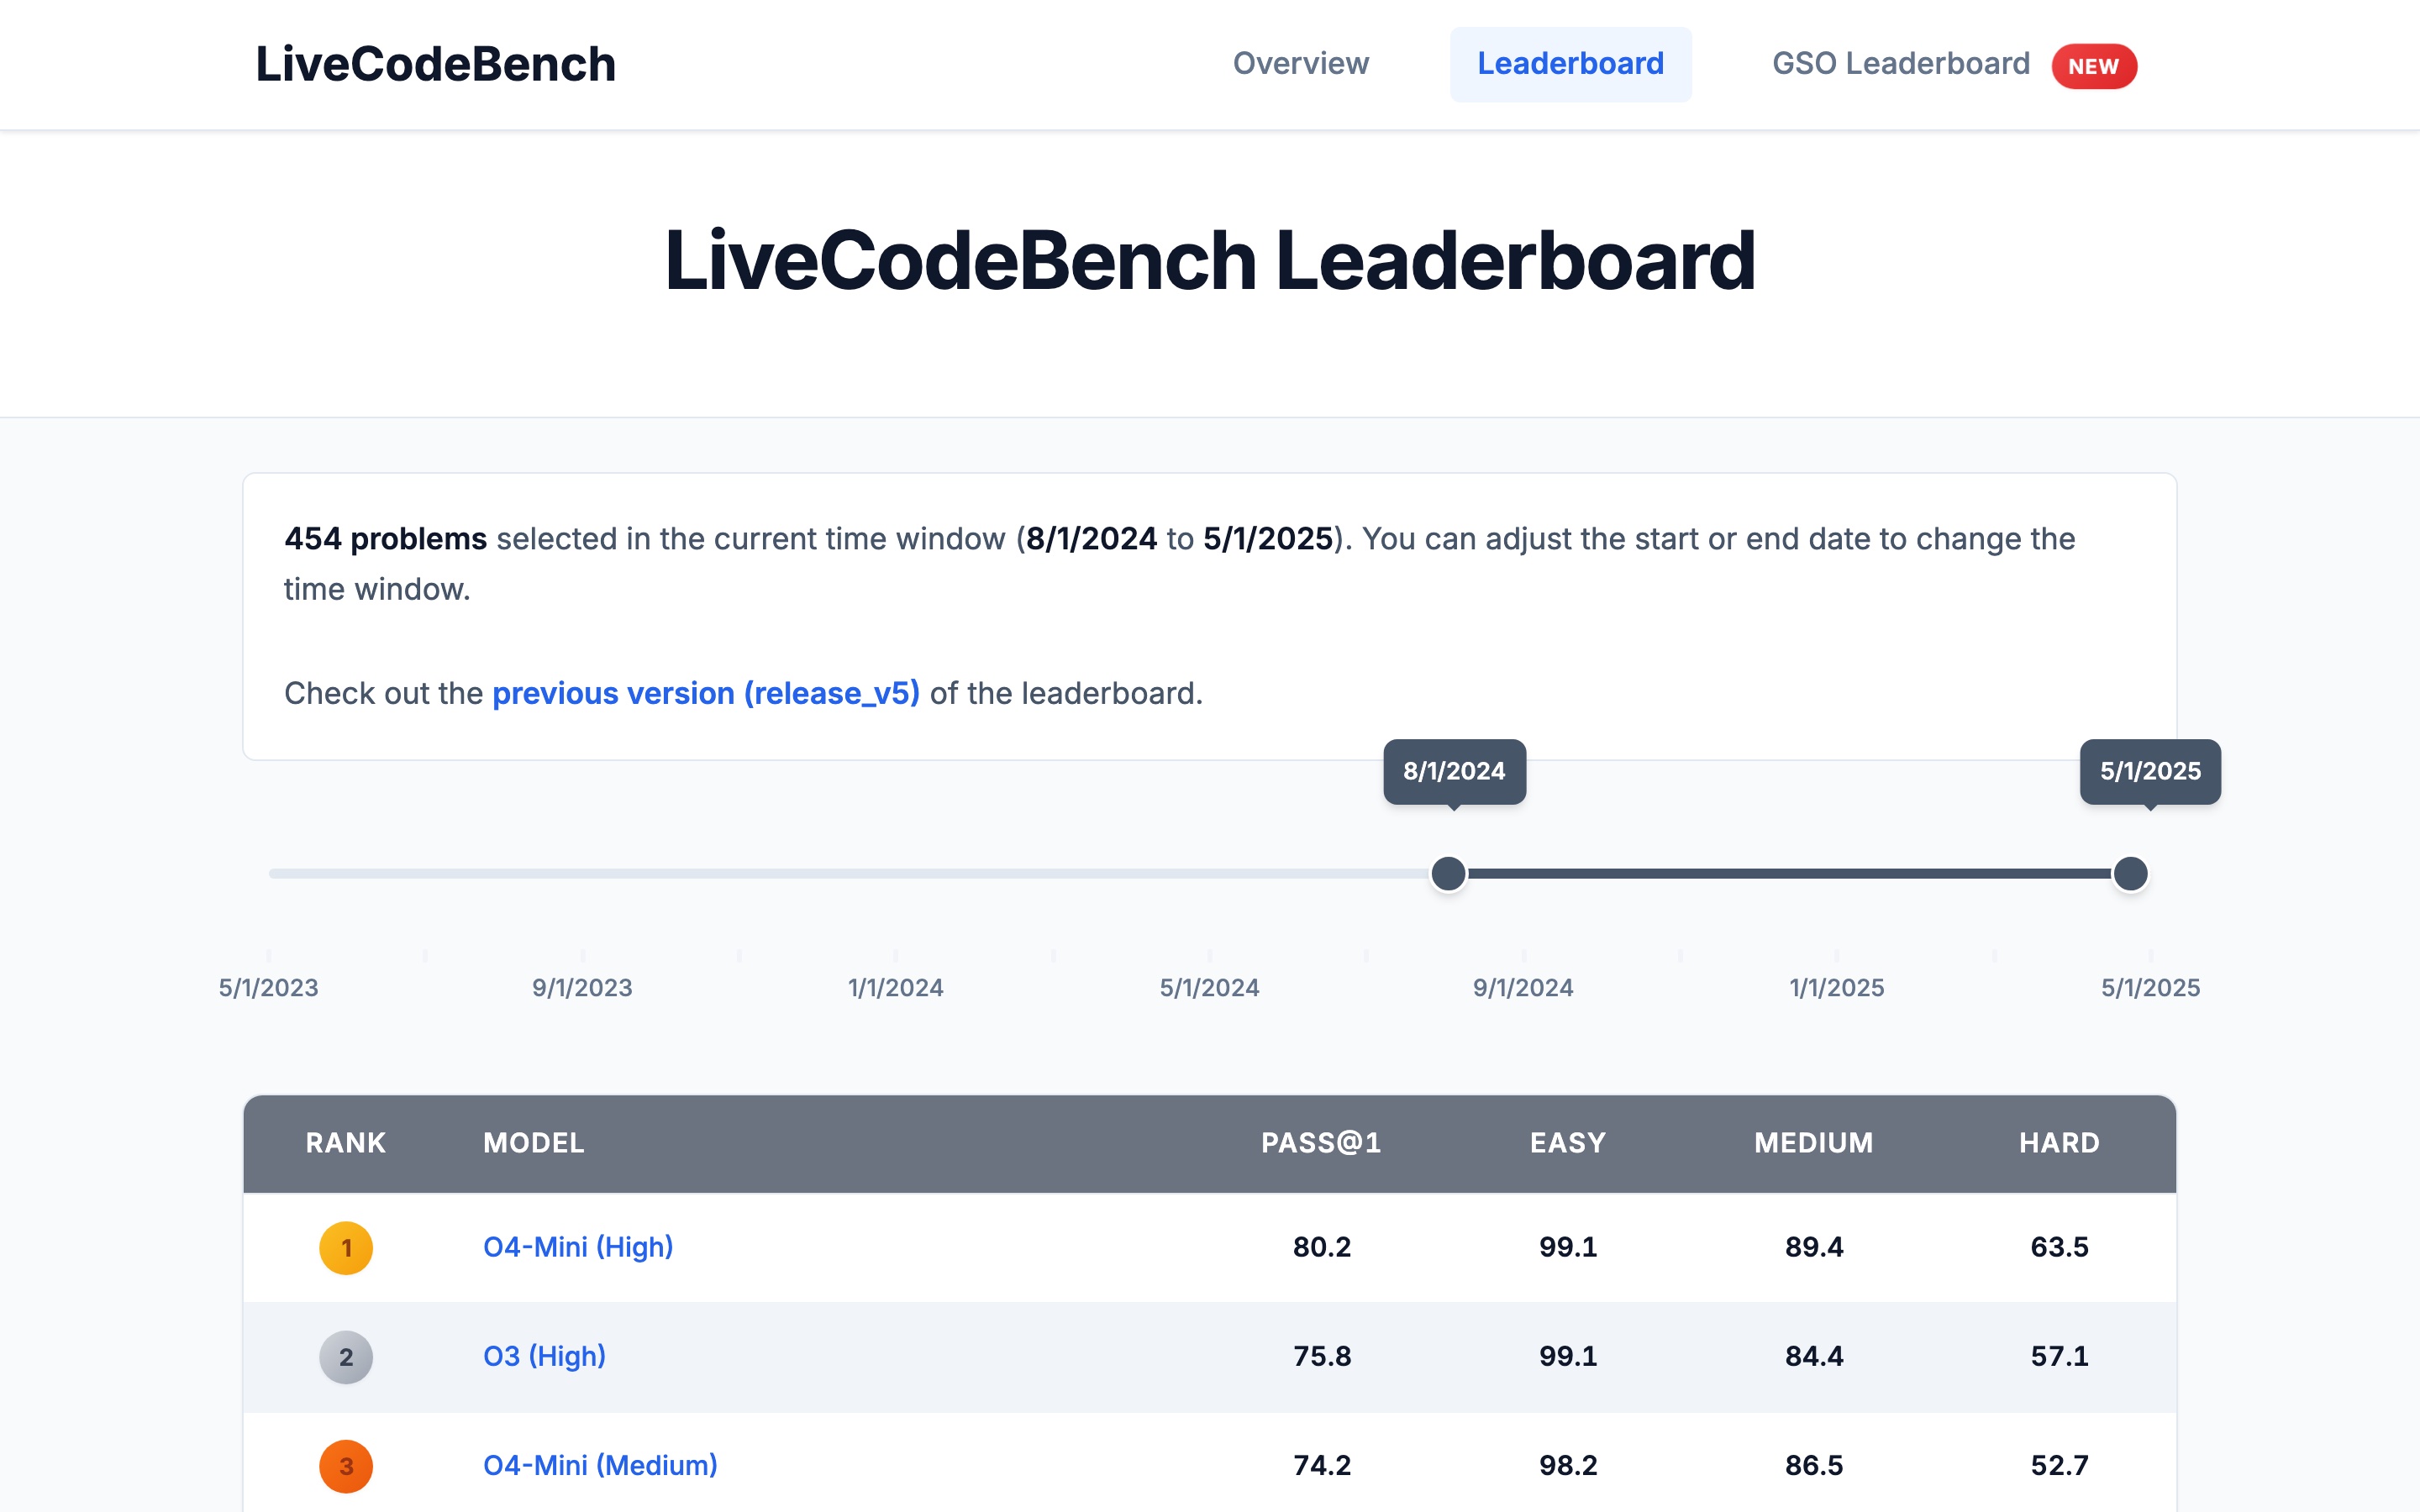Open the O4-Mini (Medium) model link
This screenshot has height=1512, width=2420.
[600, 1465]
